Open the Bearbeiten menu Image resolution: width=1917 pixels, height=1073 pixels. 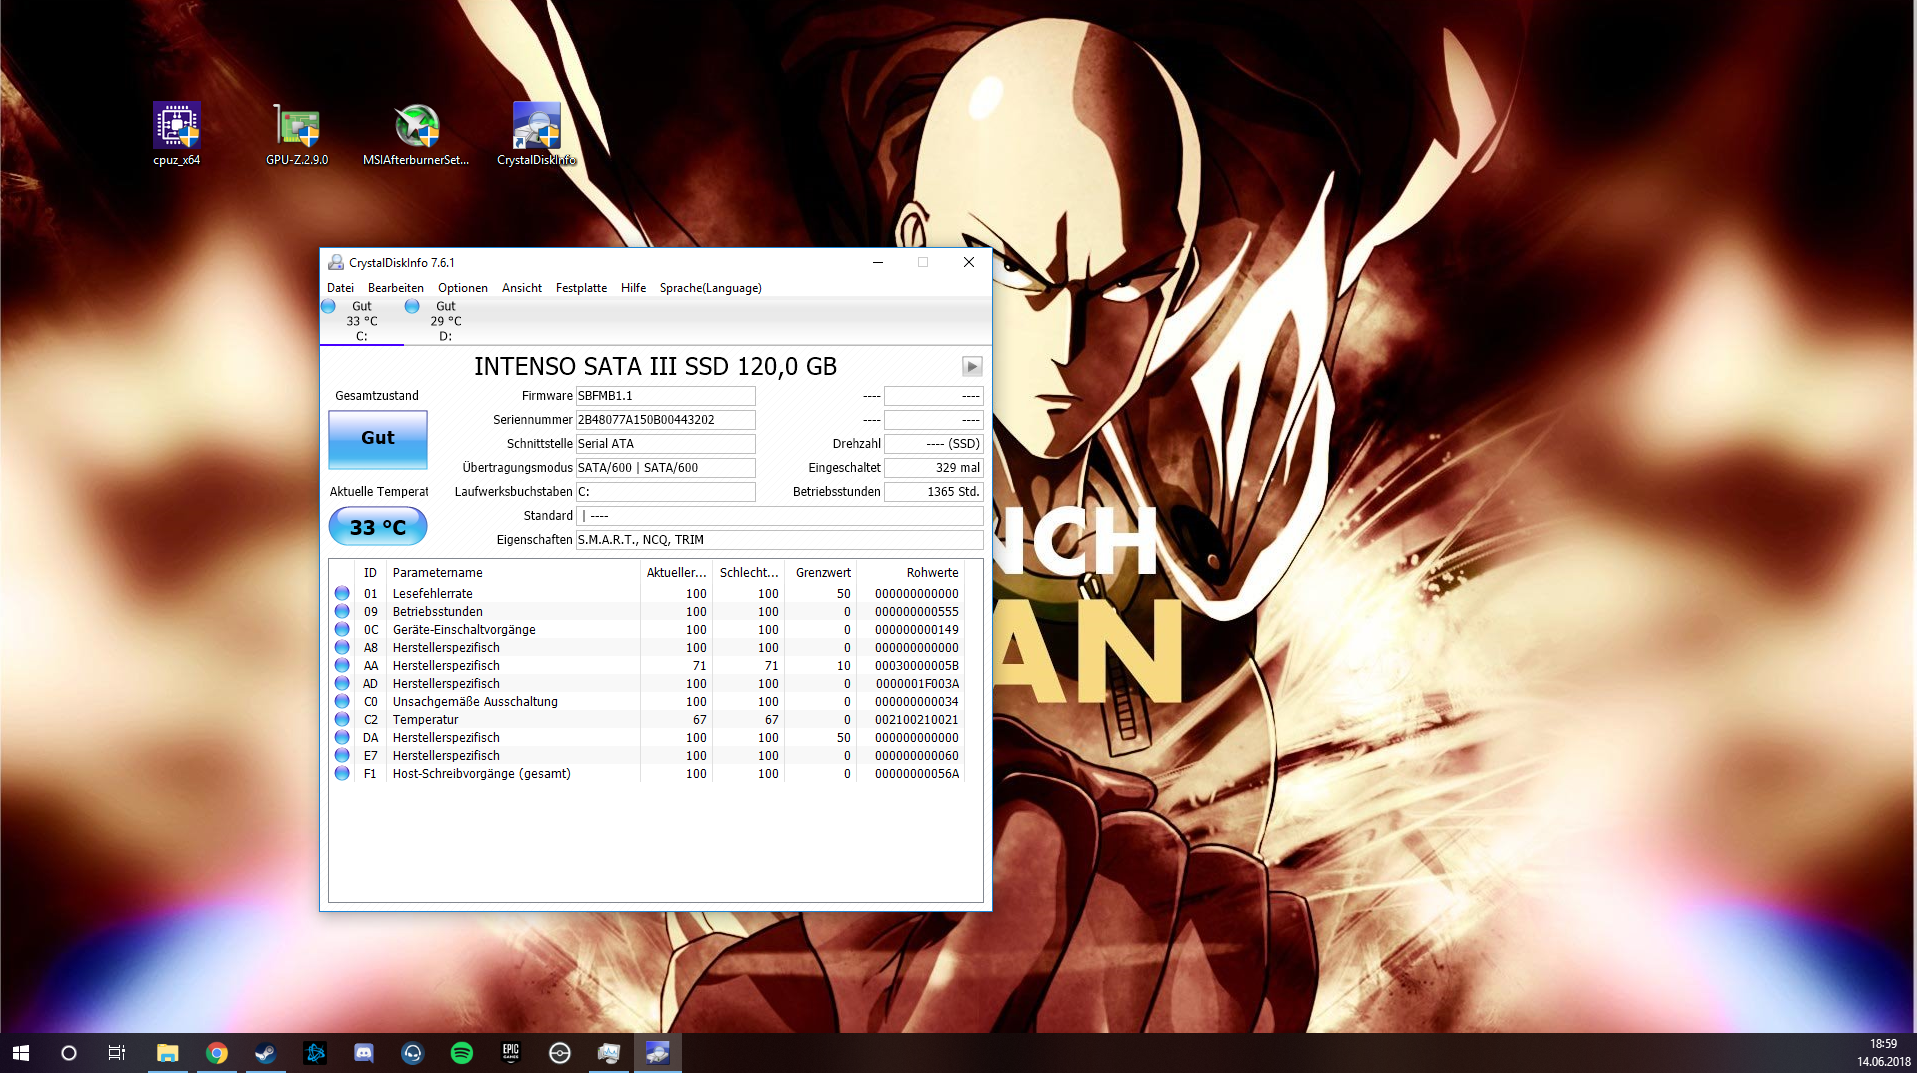[396, 288]
